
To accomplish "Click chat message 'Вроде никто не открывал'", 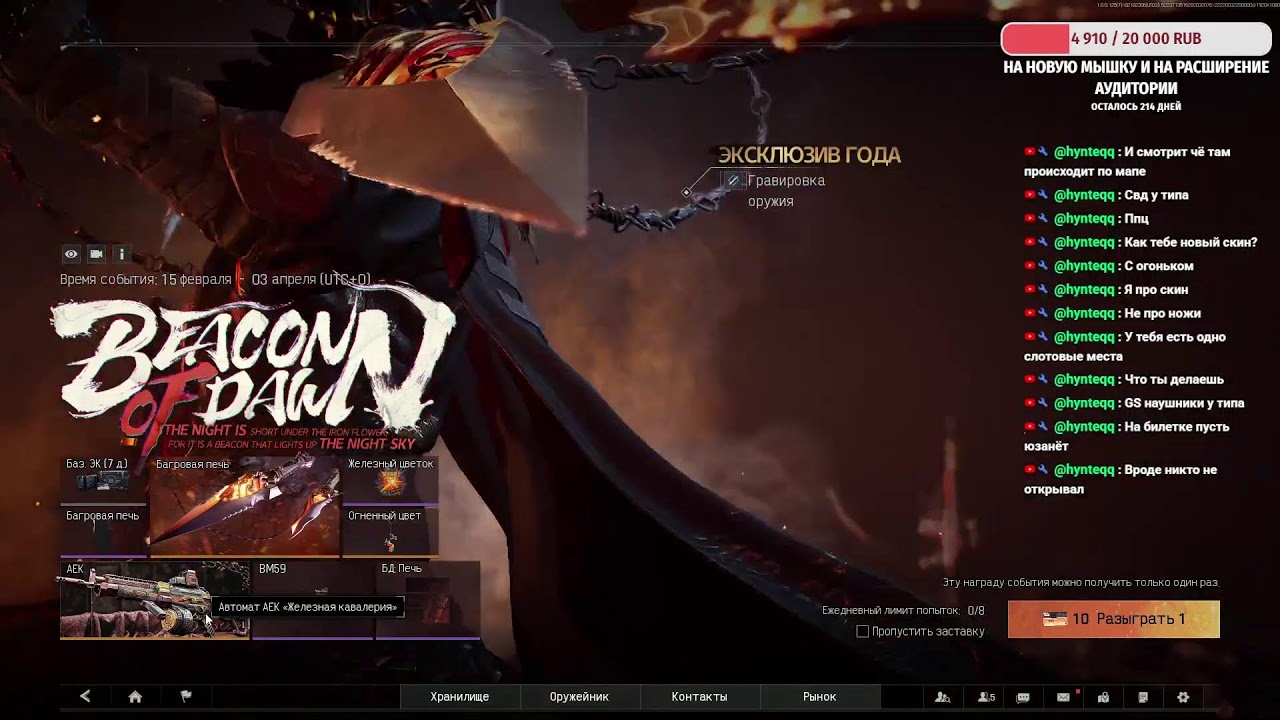I will click(1120, 479).
